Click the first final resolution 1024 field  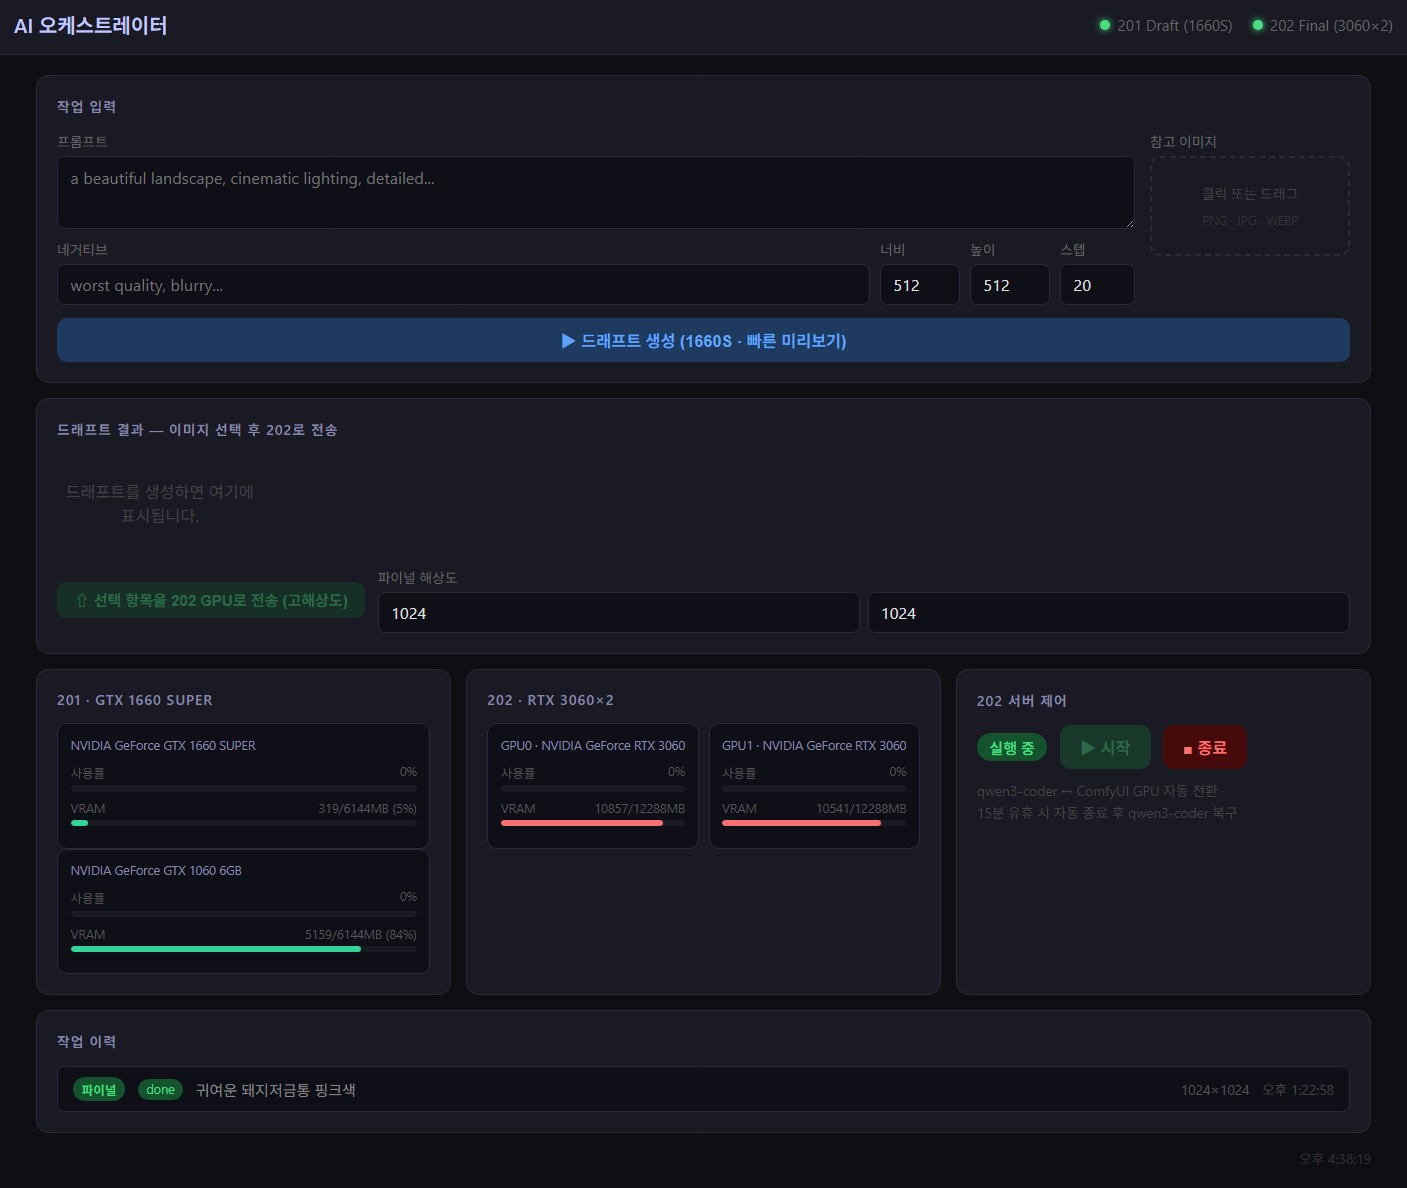(618, 613)
